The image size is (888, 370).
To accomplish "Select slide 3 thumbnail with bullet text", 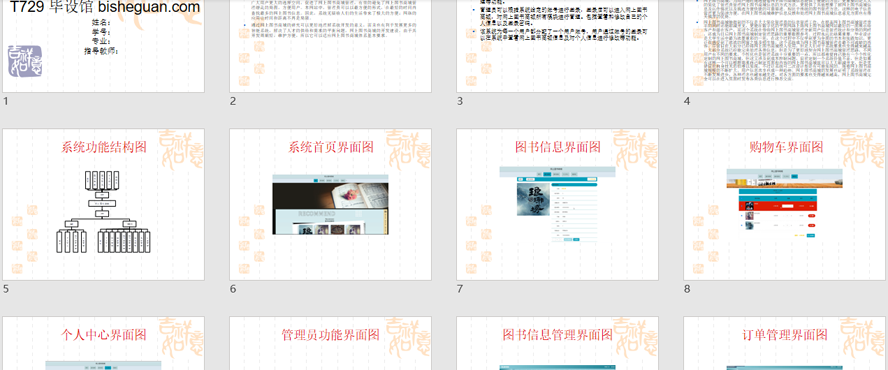I will [x=557, y=46].
